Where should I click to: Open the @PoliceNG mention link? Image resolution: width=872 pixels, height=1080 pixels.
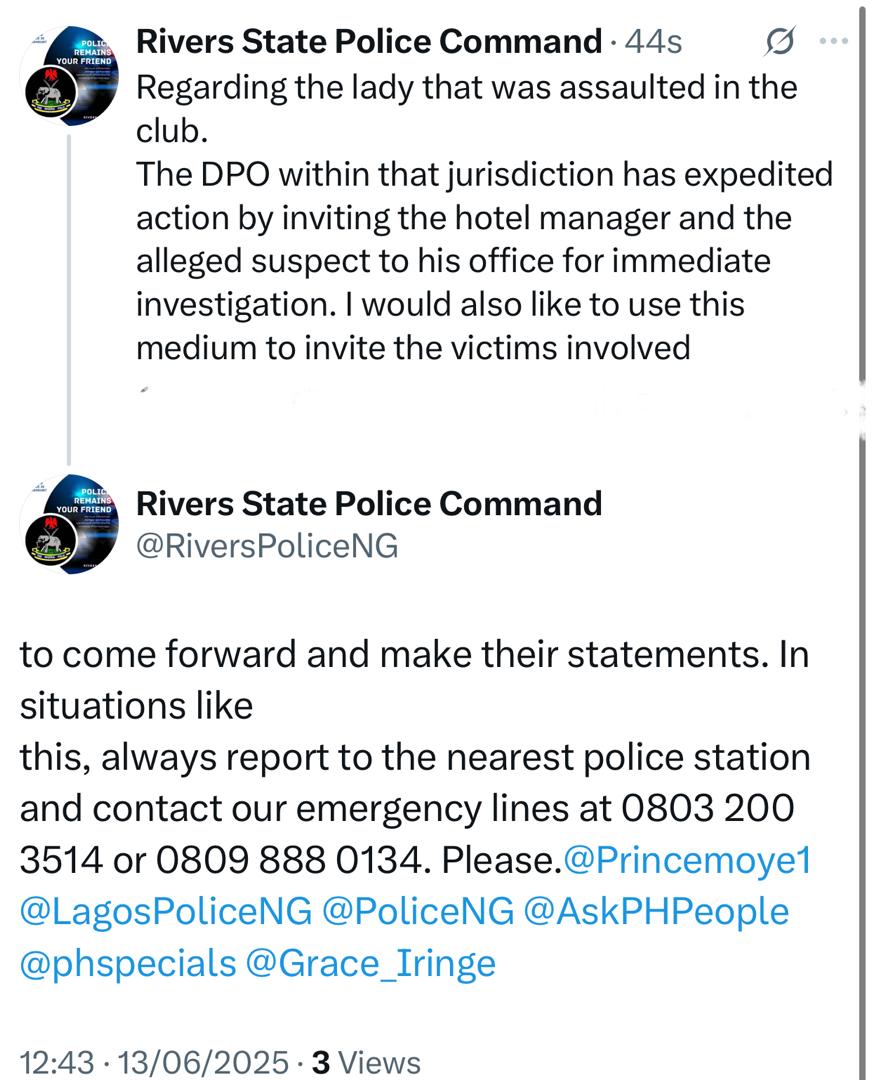418,911
